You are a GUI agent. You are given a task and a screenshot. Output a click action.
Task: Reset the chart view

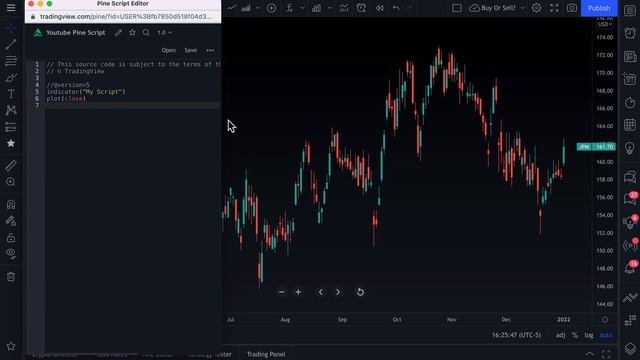tap(360, 292)
